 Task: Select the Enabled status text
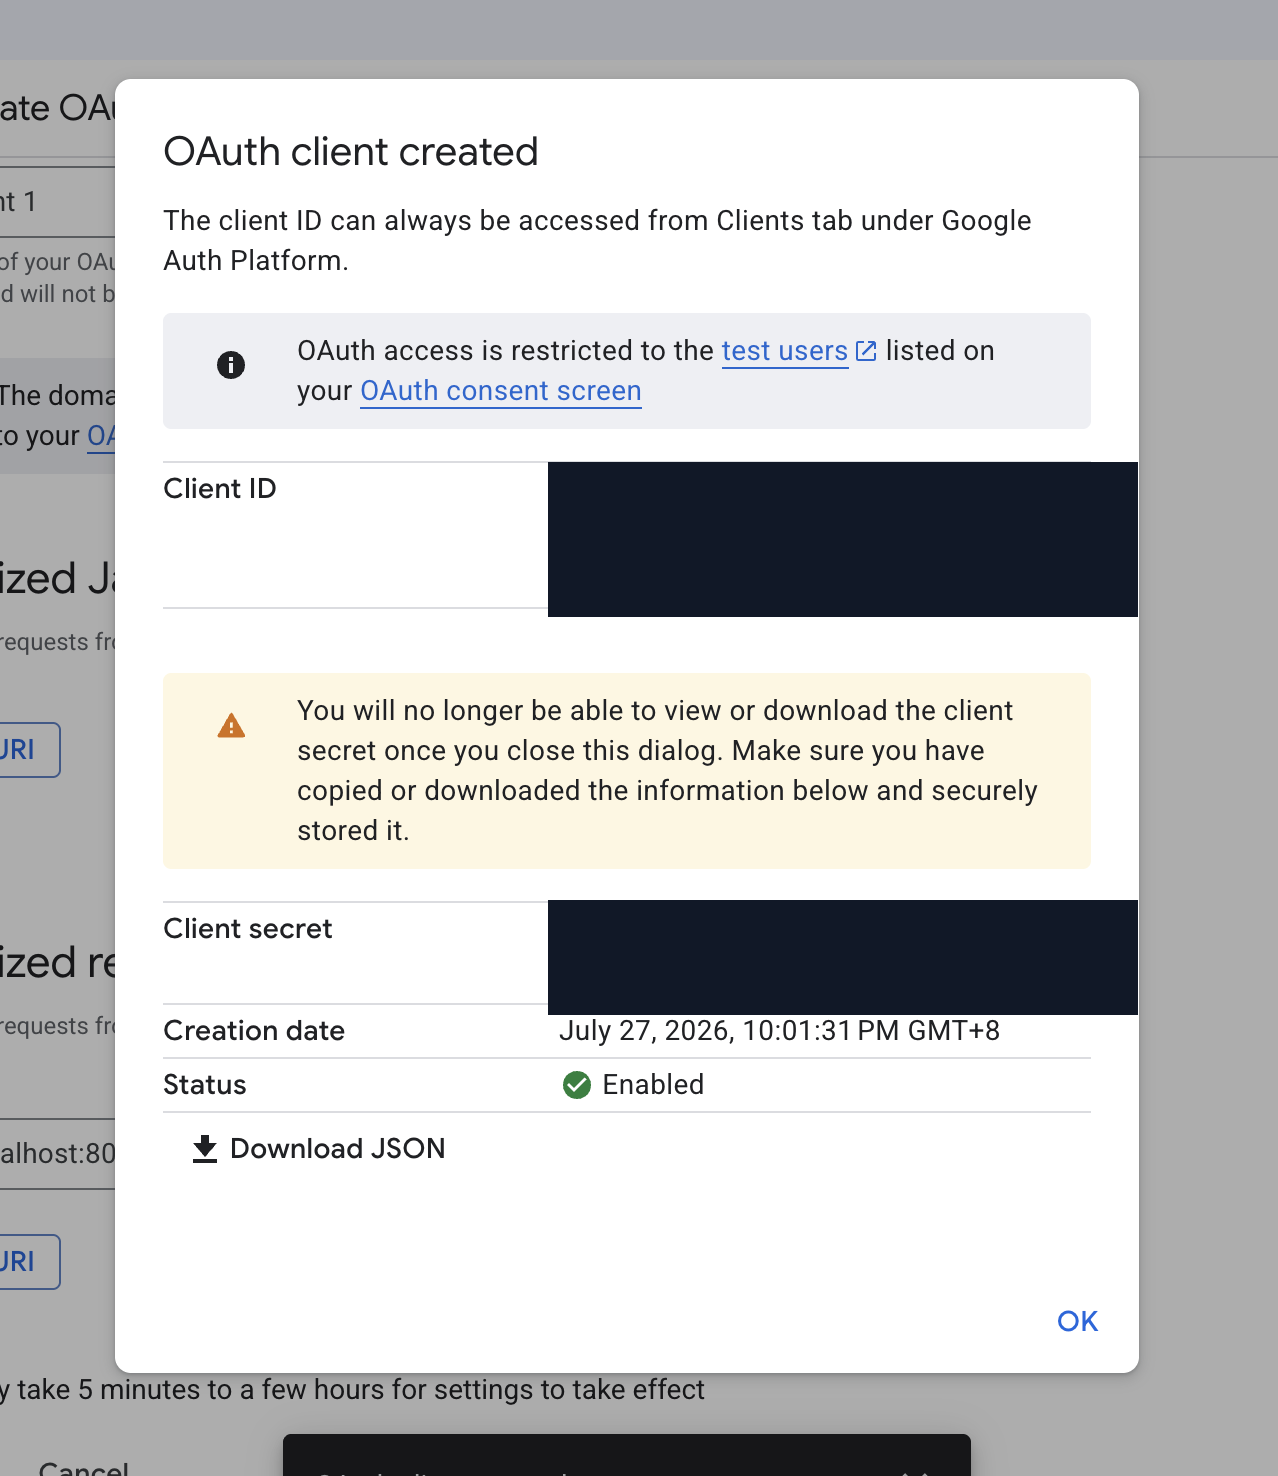pos(653,1085)
